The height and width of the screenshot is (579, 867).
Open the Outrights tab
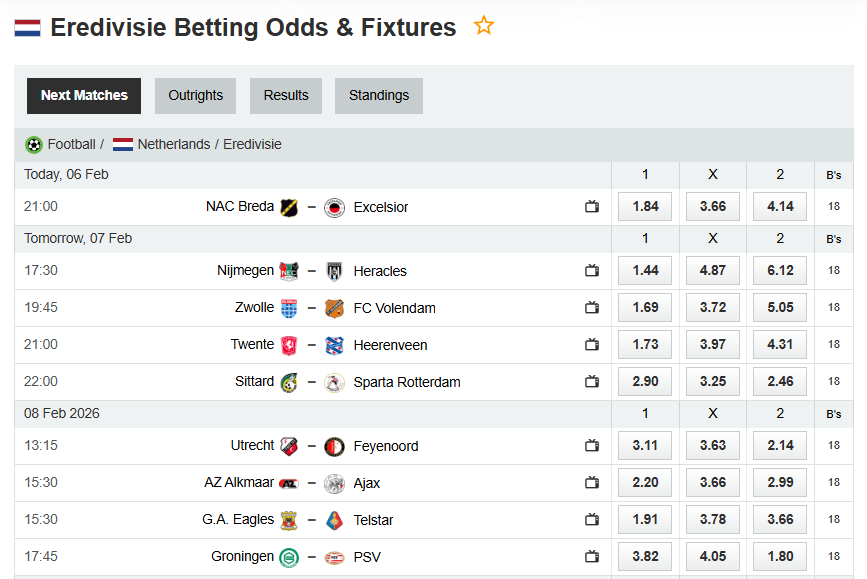tap(195, 96)
